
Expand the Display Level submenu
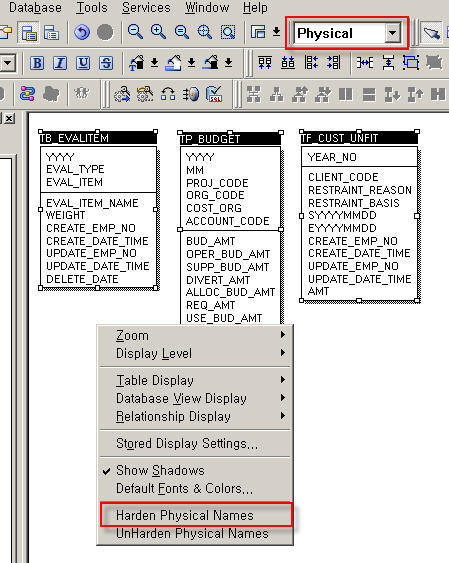pyautogui.click(x=195, y=353)
